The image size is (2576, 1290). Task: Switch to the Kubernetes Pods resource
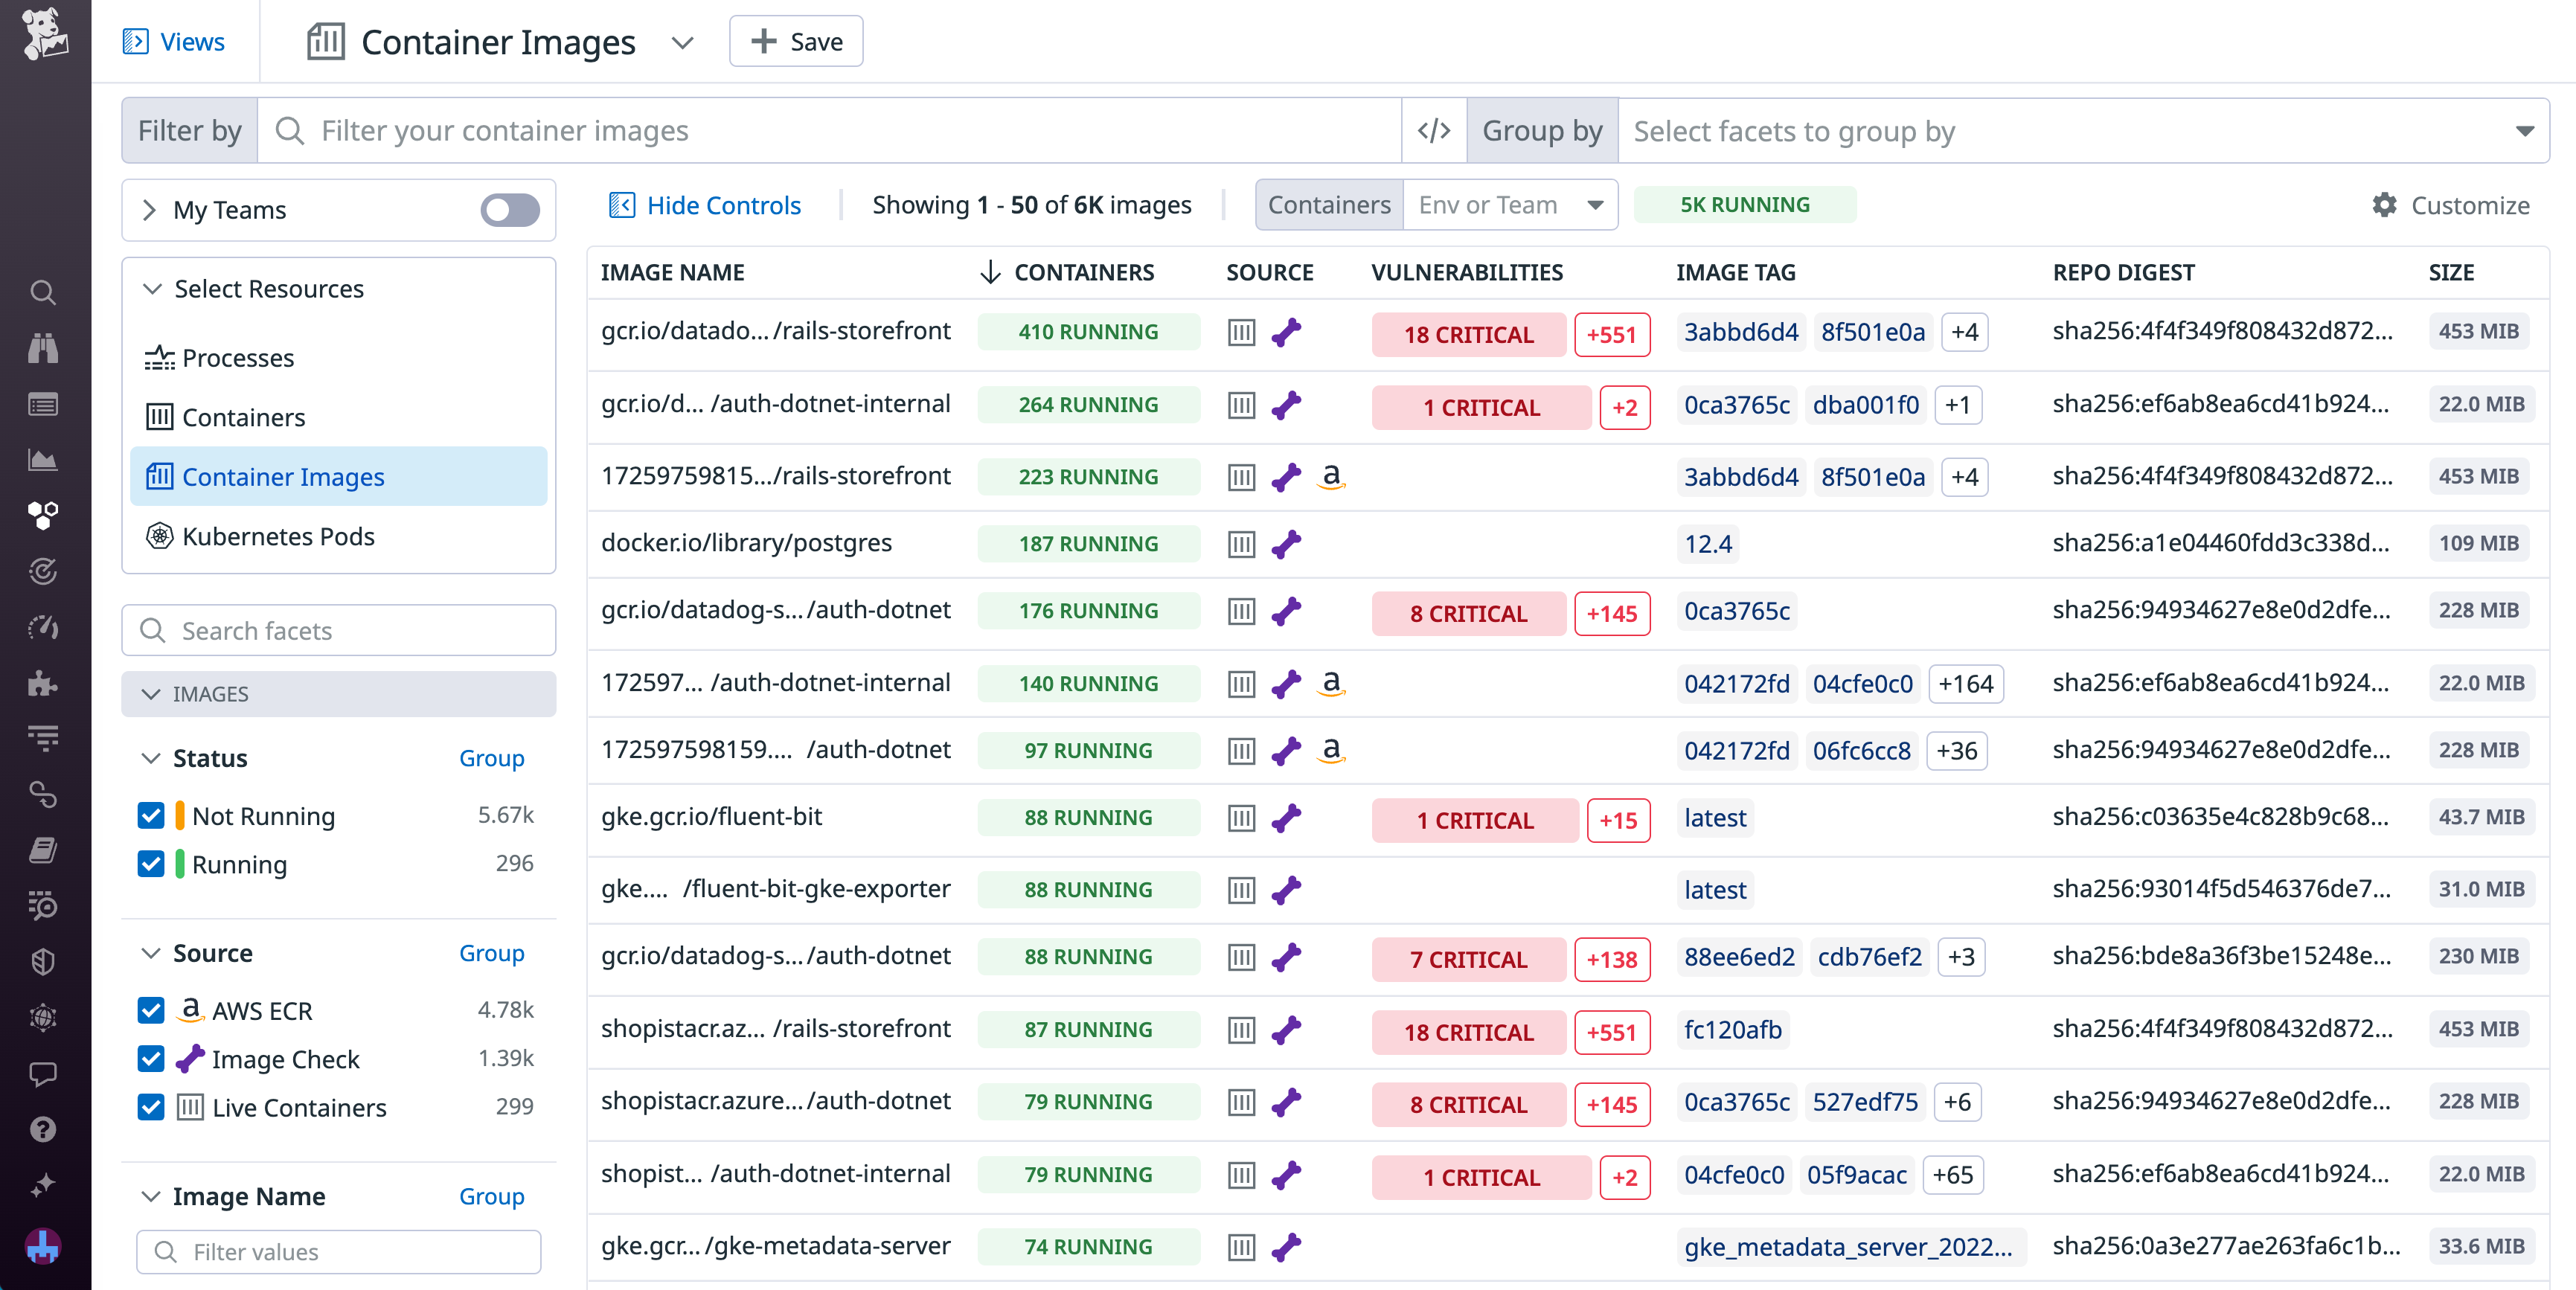coord(279,536)
